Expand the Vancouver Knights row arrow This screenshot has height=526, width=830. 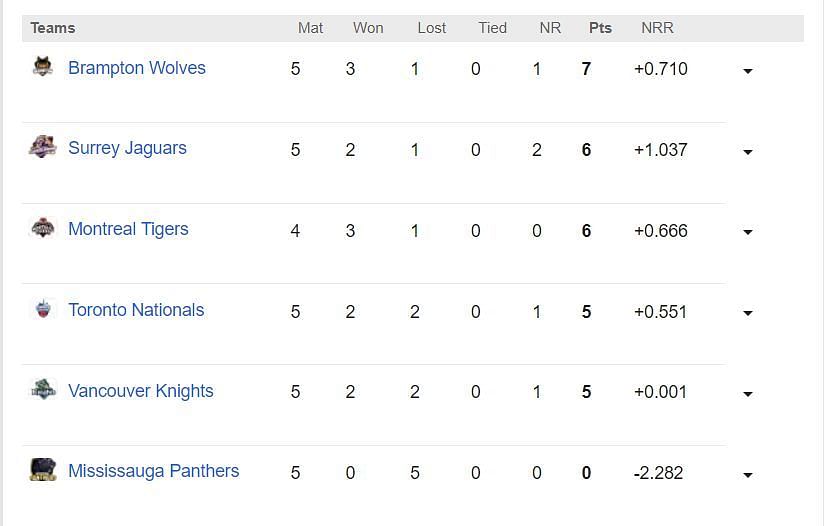[747, 394]
